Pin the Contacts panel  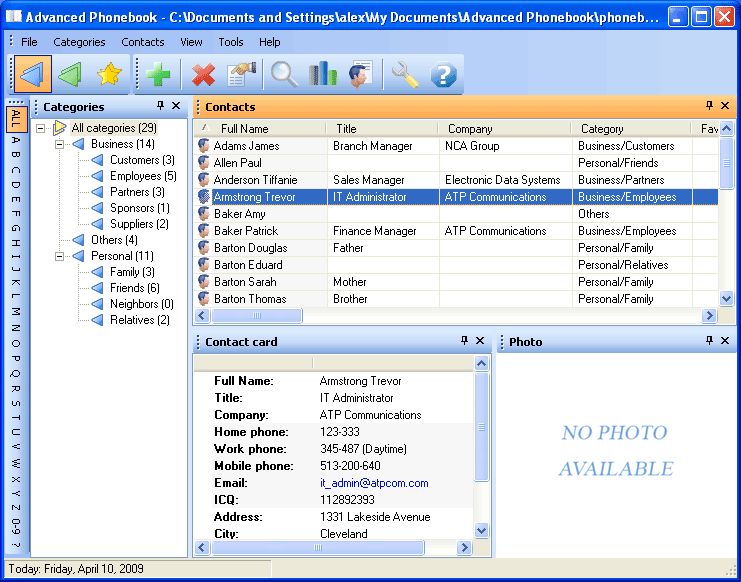[x=709, y=106]
